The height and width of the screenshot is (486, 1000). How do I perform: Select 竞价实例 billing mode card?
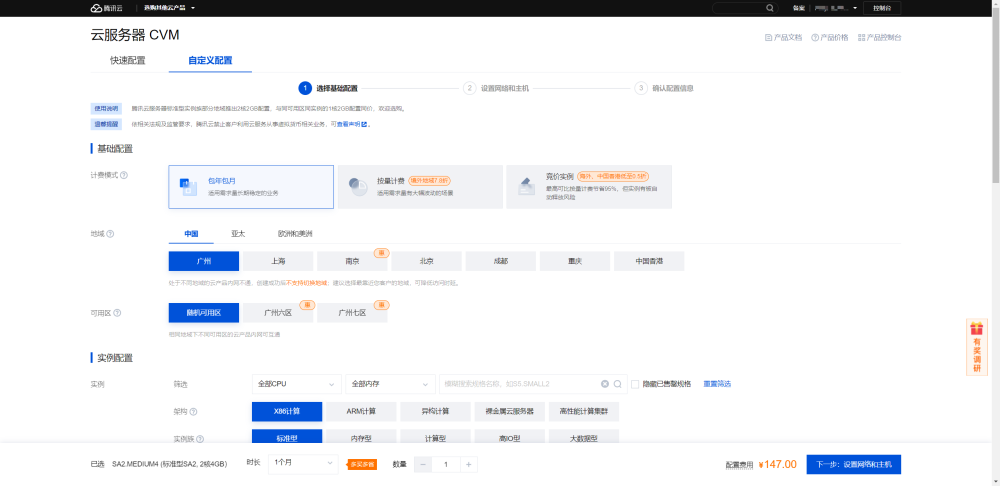click(589, 187)
